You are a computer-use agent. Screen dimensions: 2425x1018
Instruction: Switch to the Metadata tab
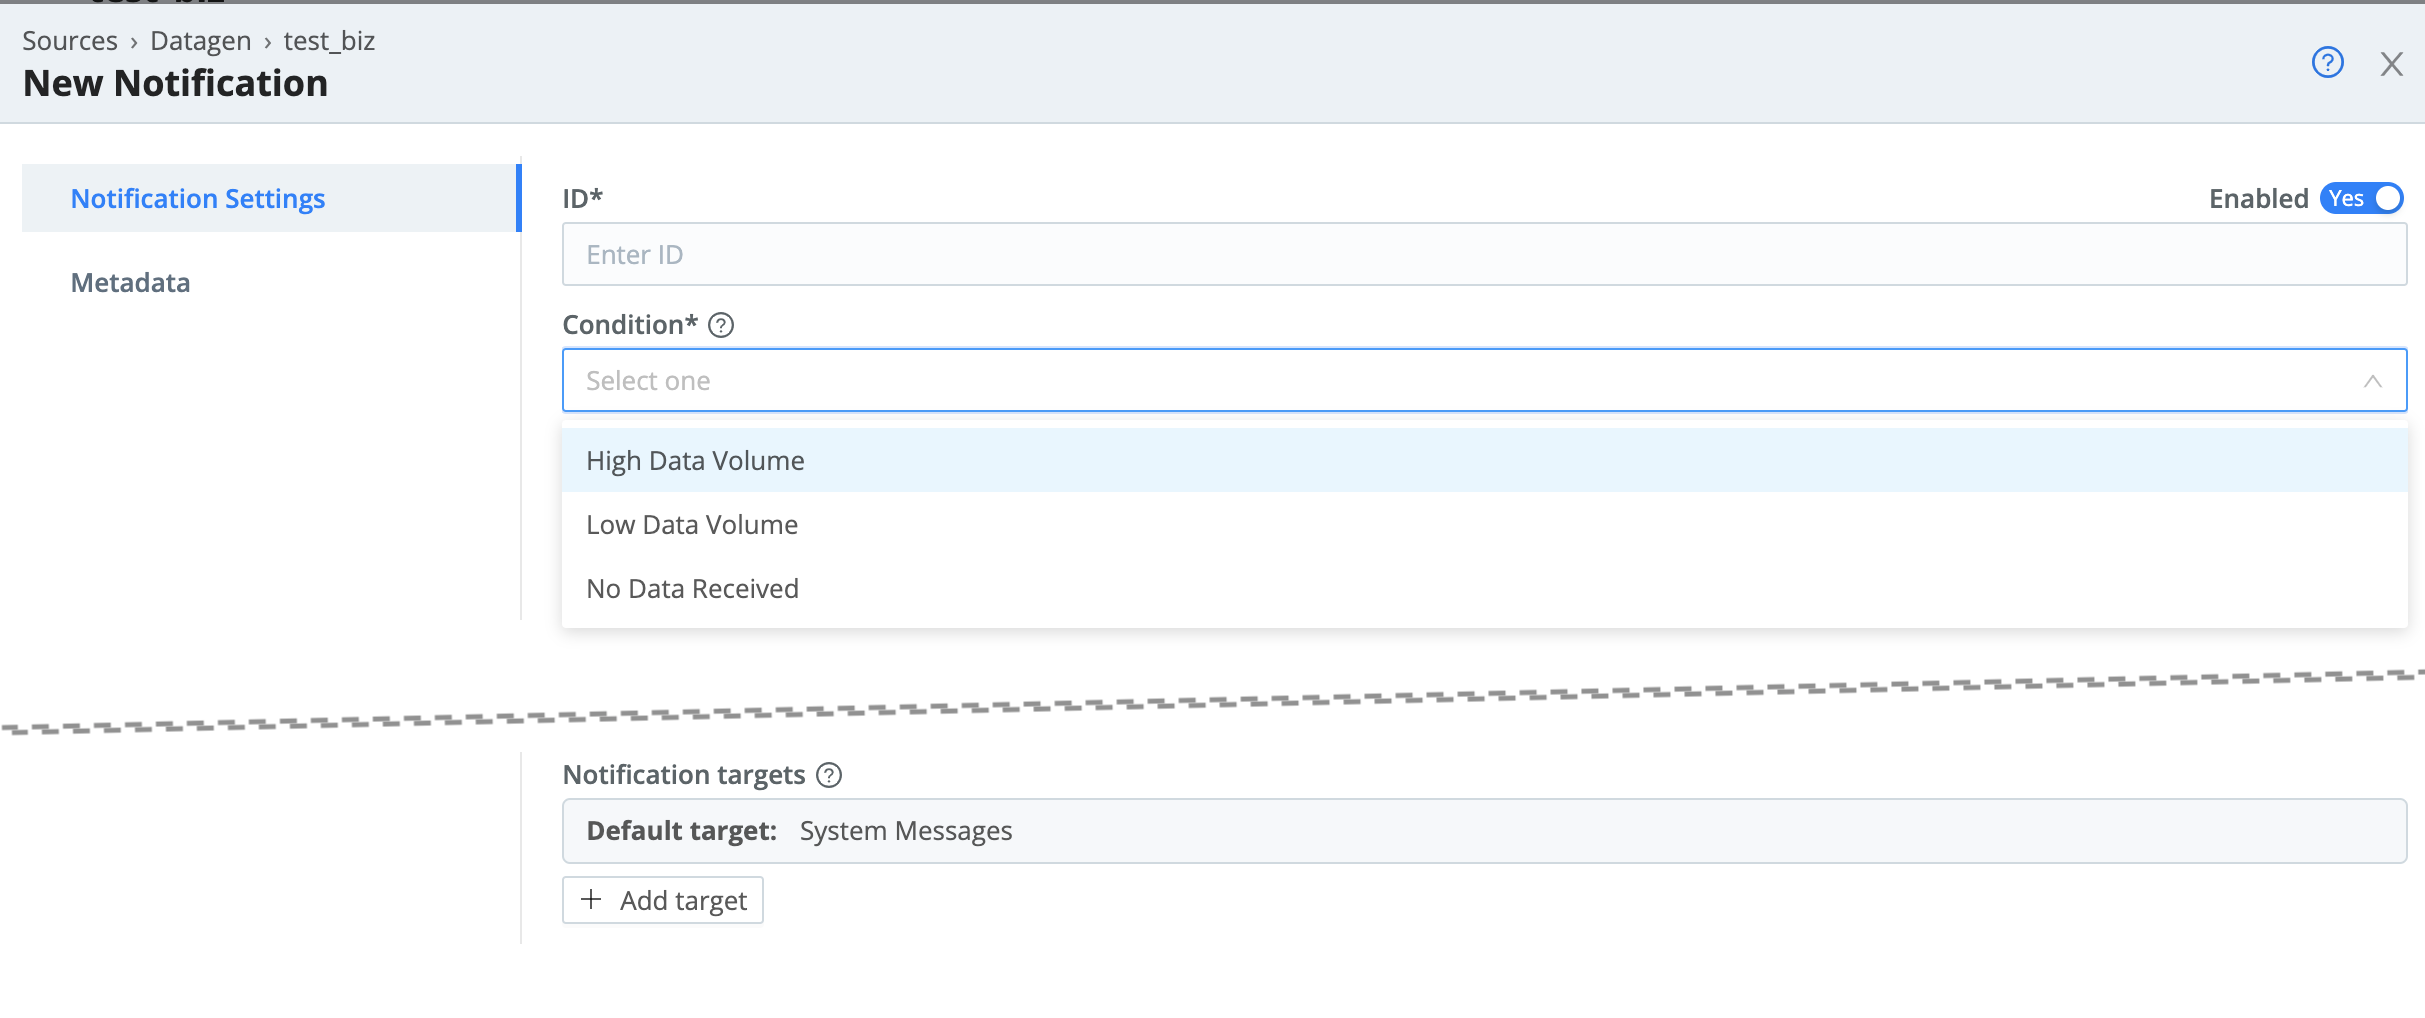pos(130,282)
